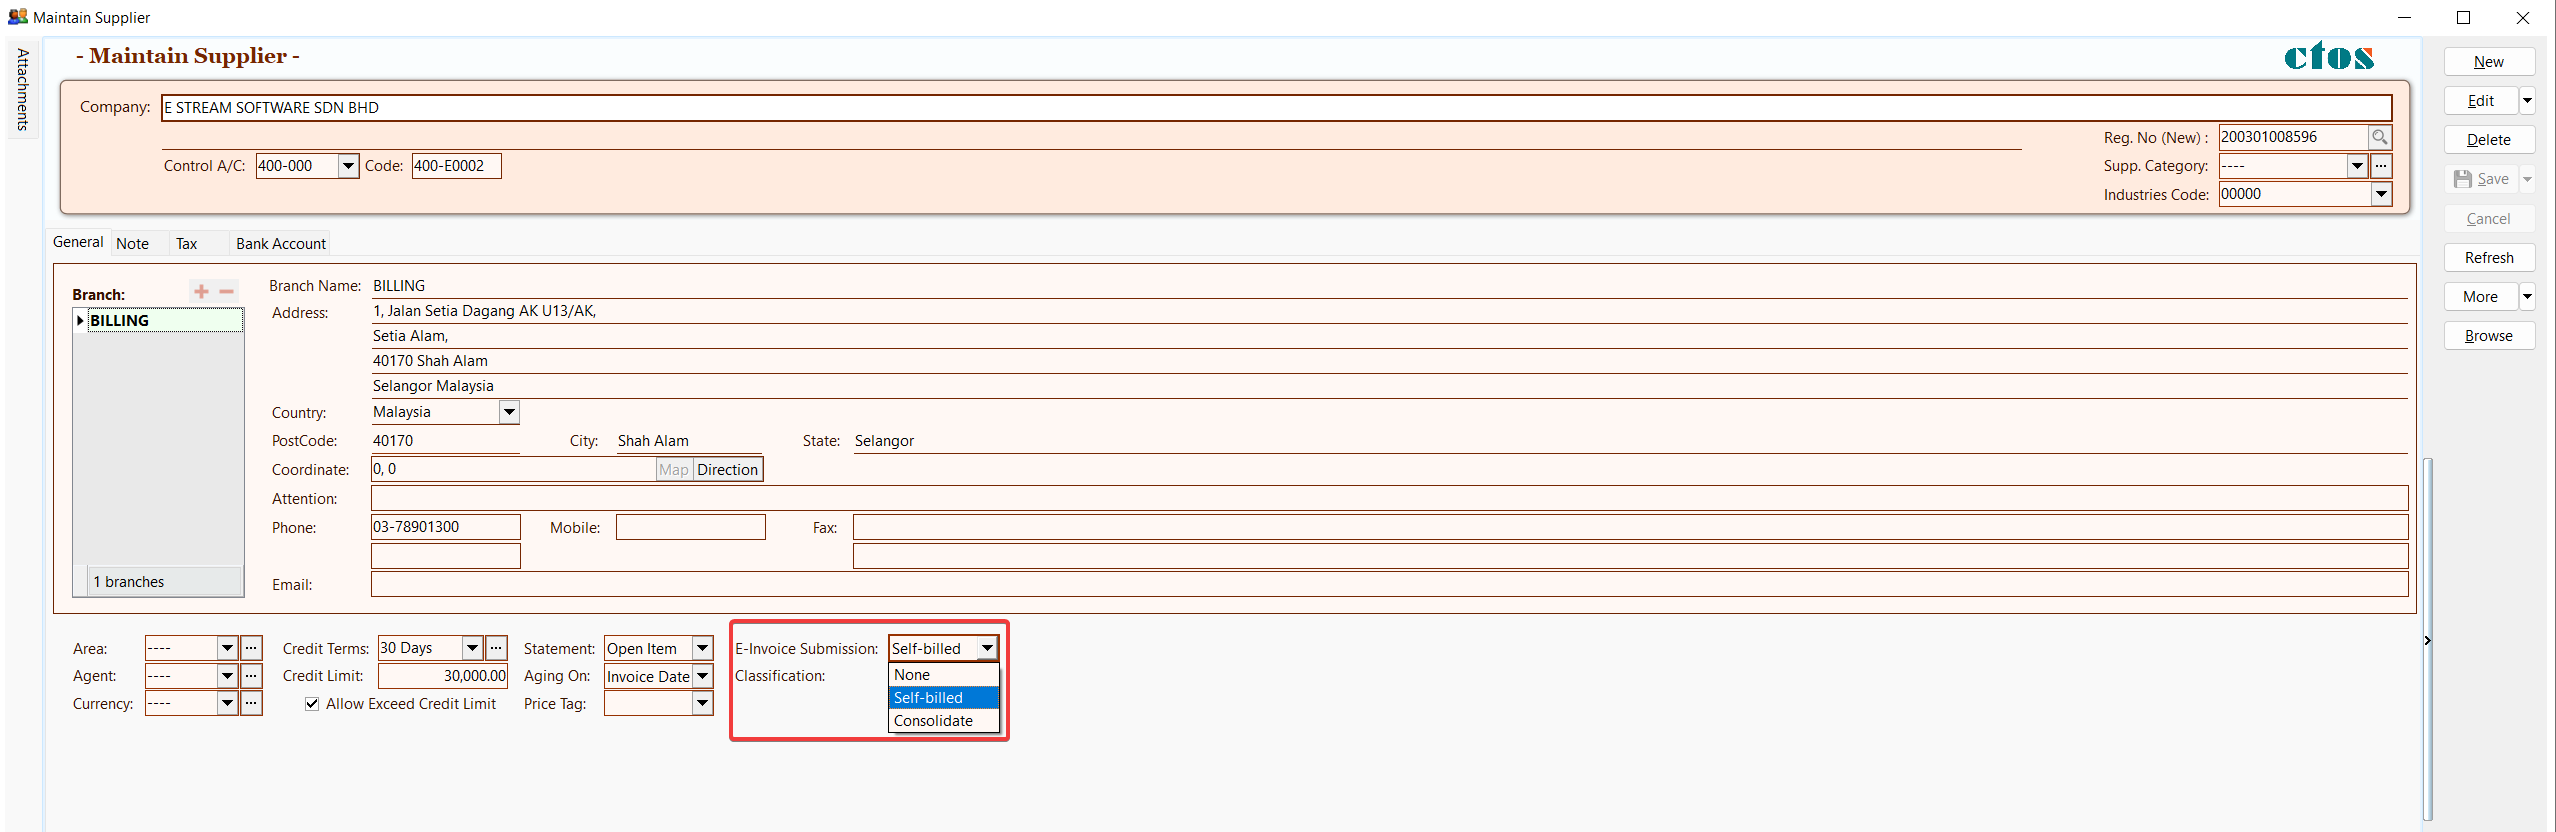Image resolution: width=2556 pixels, height=832 pixels.
Task: Click the plus icon to add branch
Action: tap(201, 292)
